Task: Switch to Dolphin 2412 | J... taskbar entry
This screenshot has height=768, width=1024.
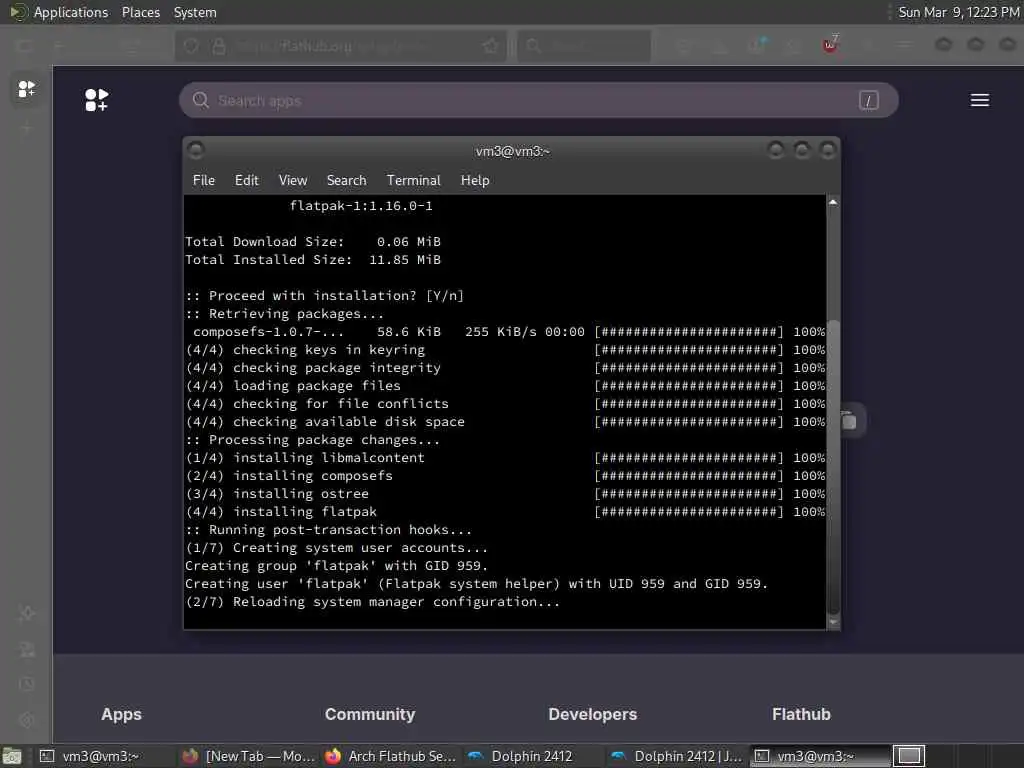Action: pos(677,756)
